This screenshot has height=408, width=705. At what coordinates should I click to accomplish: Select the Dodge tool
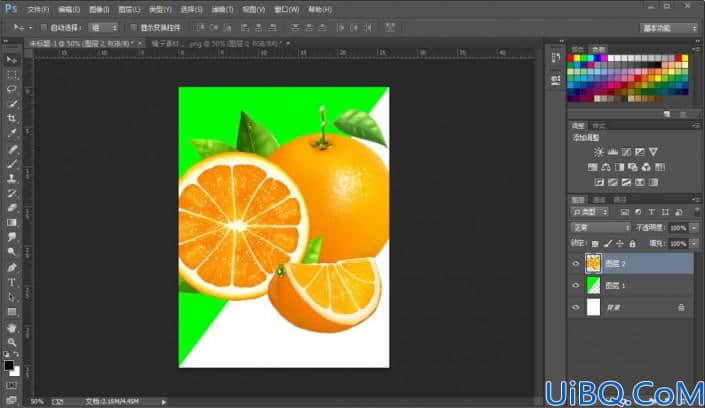point(12,252)
